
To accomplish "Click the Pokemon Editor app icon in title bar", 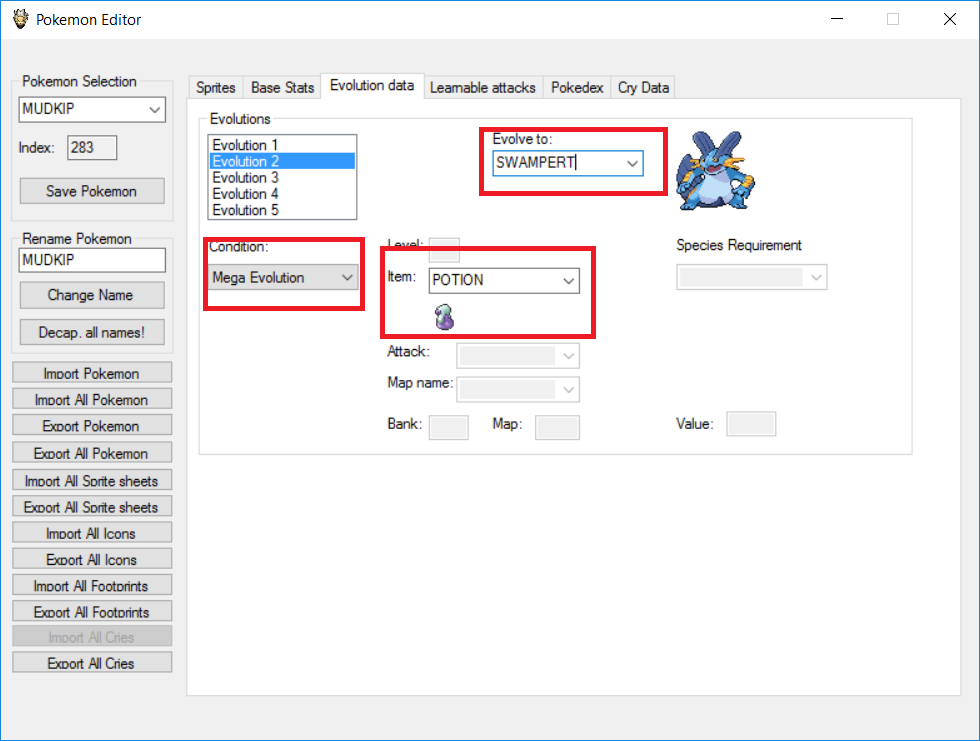I will coord(20,19).
